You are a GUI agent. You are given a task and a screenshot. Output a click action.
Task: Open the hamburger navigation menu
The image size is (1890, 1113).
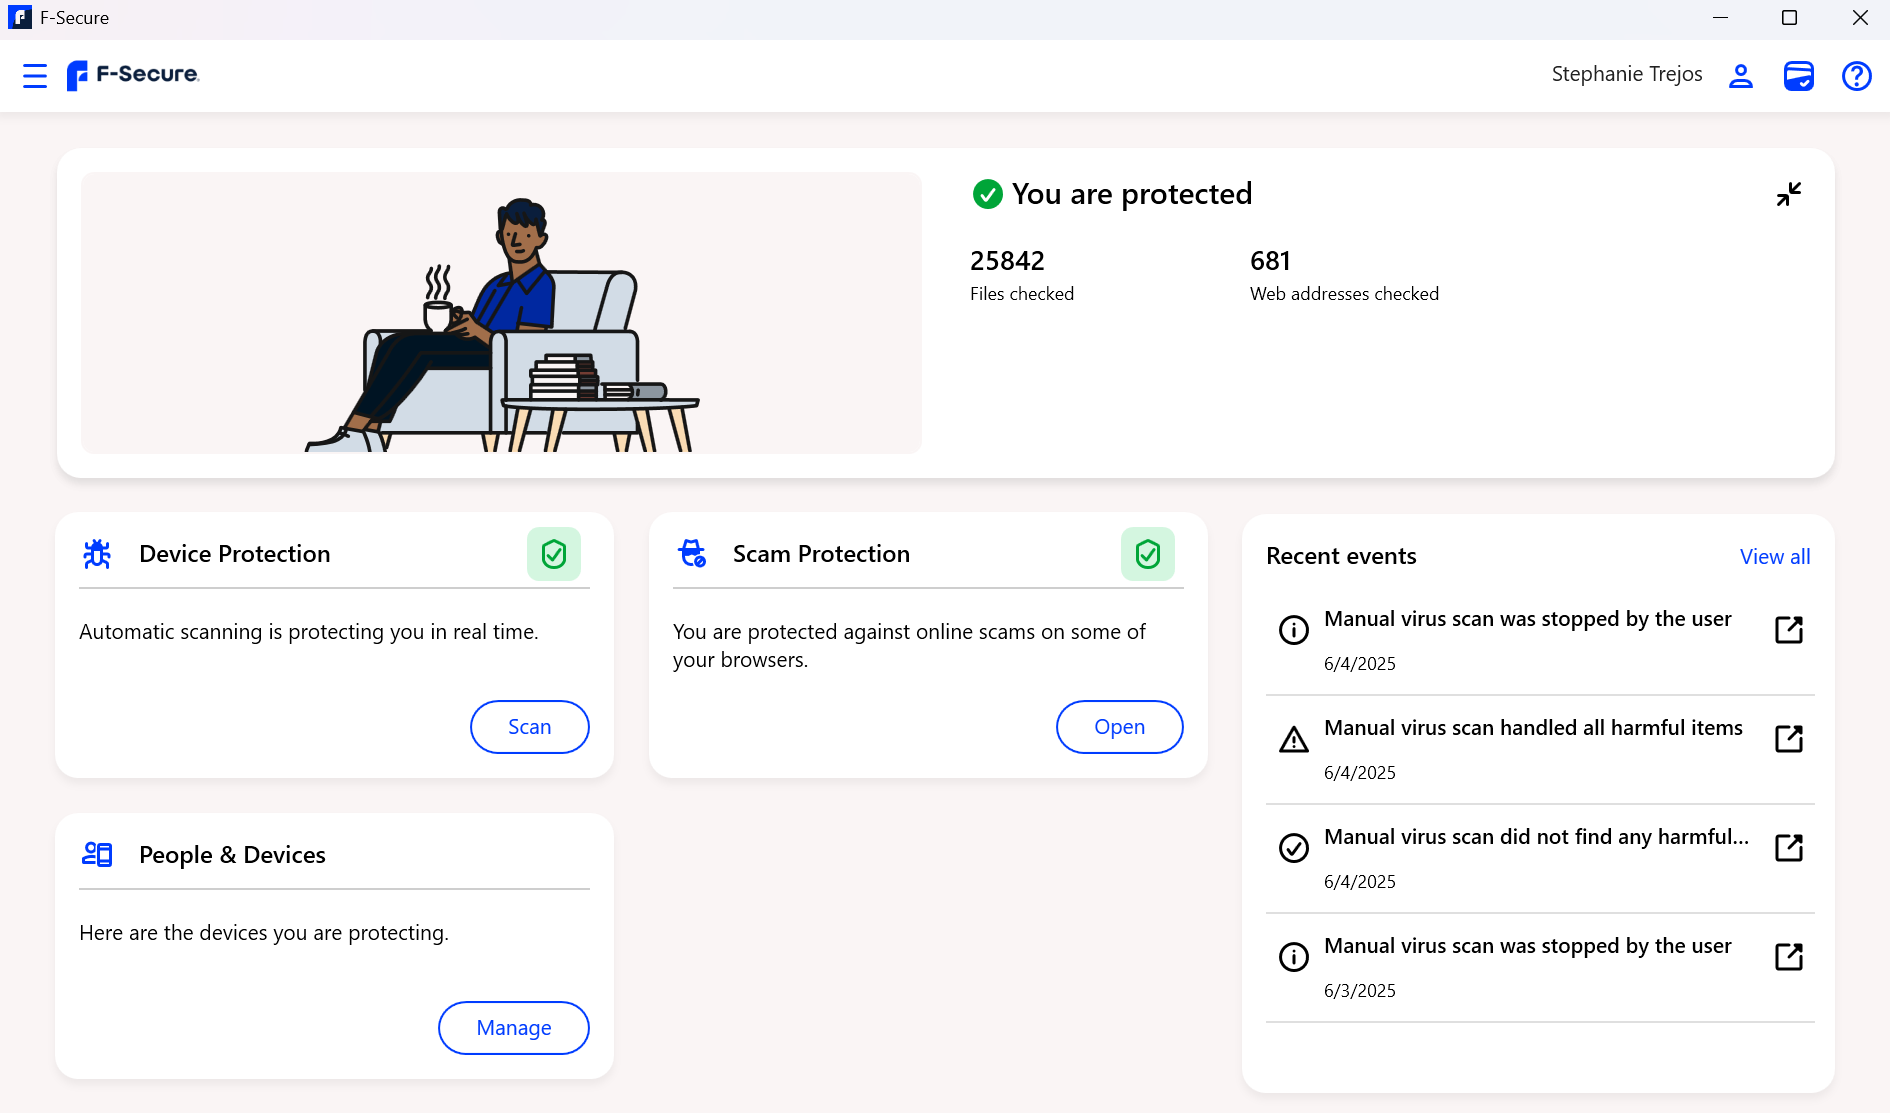pyautogui.click(x=34, y=75)
